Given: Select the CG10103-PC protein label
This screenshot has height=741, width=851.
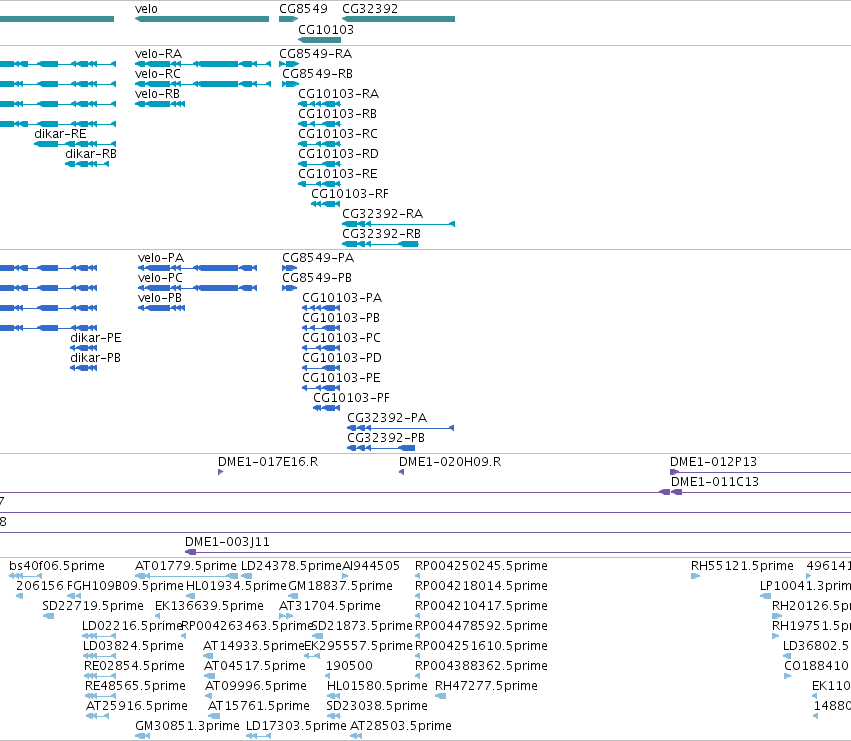Looking at the screenshot, I should [x=341, y=338].
